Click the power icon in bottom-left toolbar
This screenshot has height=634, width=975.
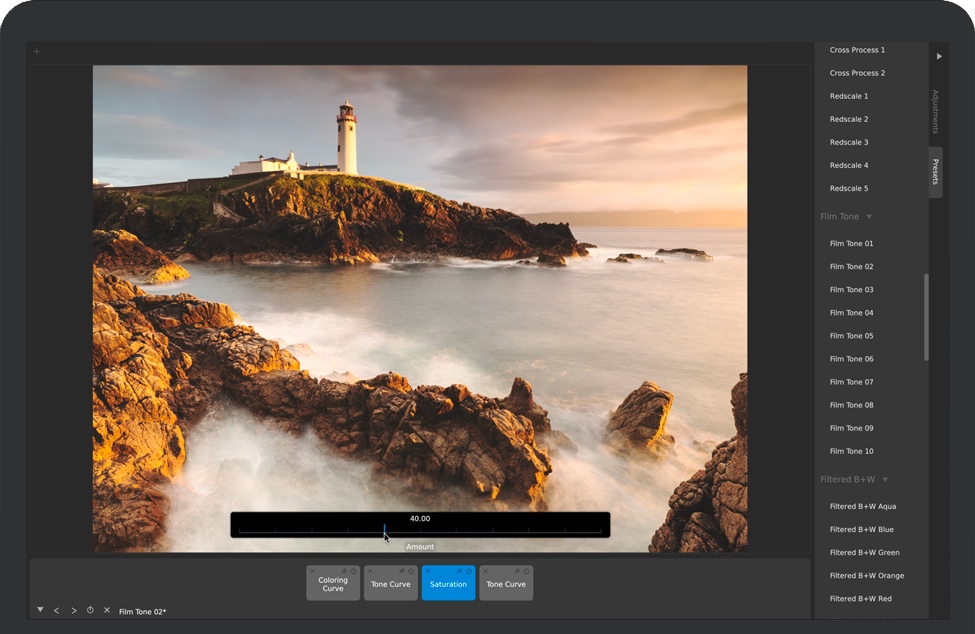point(90,610)
